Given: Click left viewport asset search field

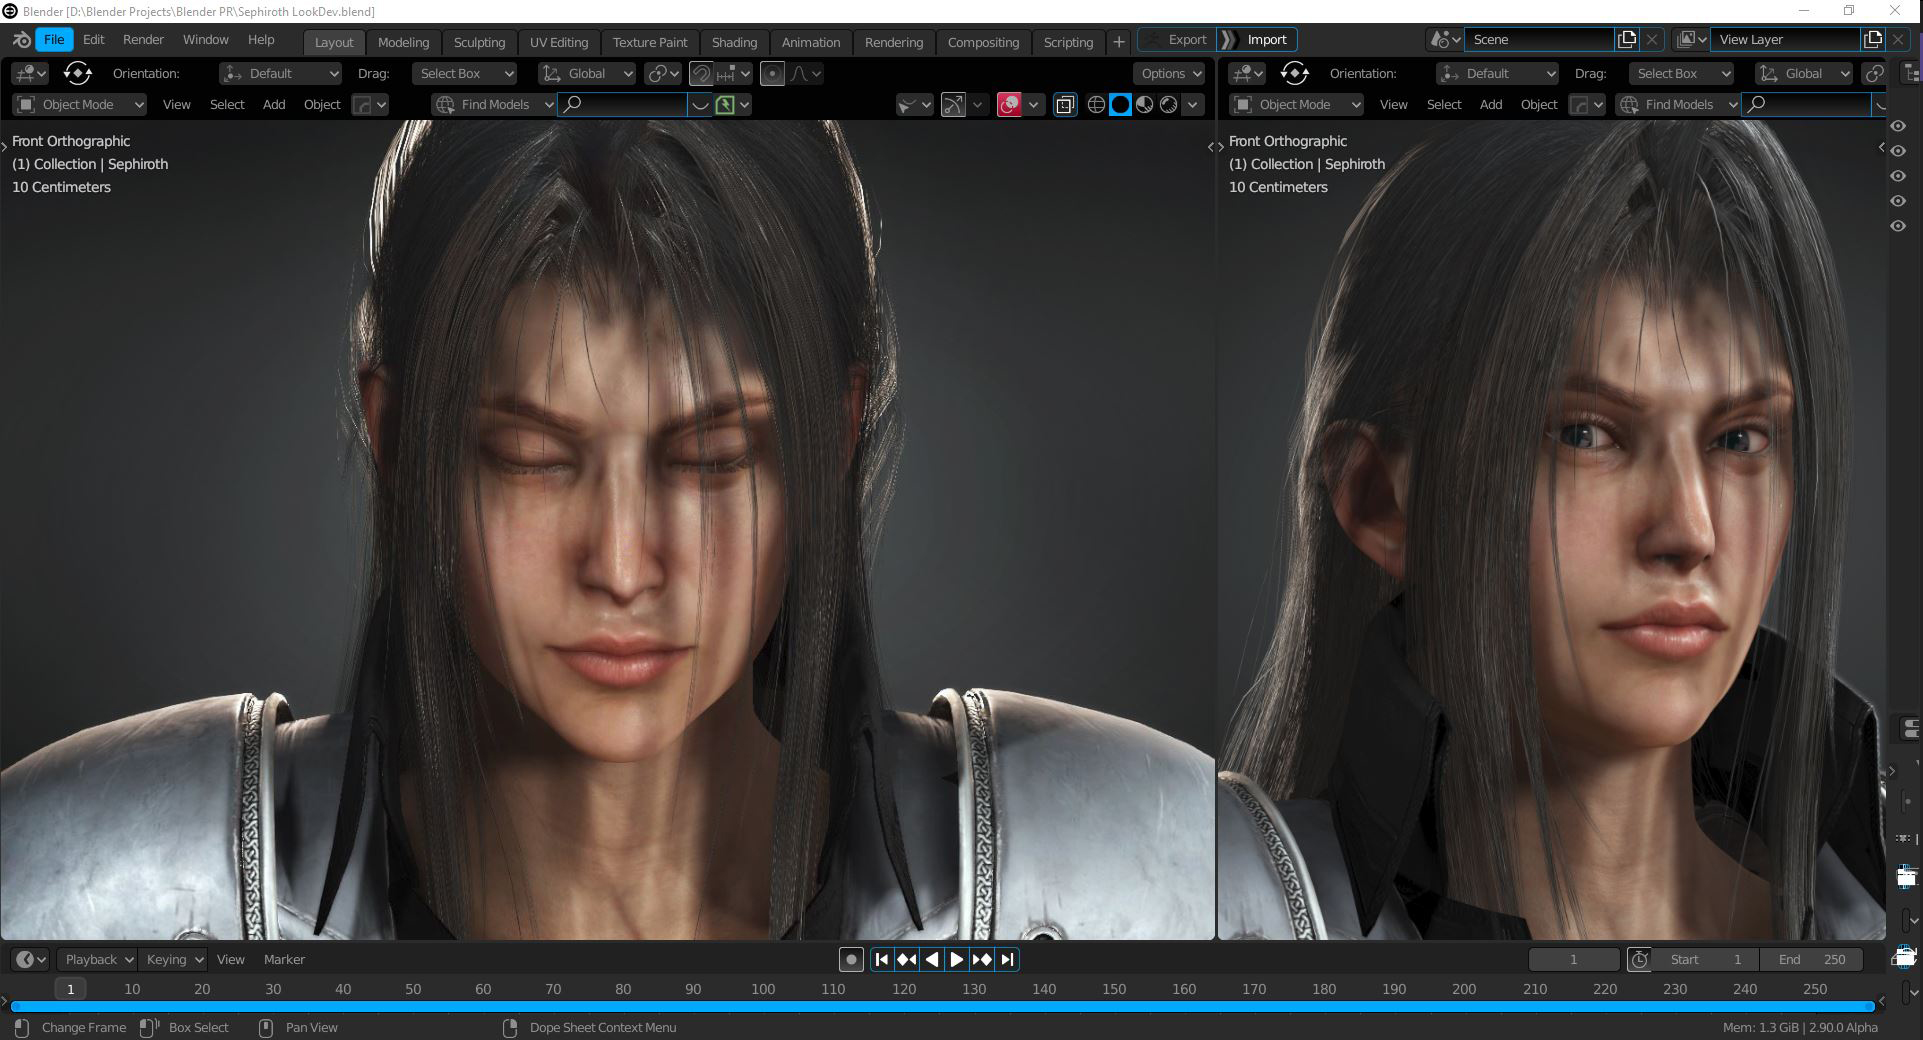Looking at the screenshot, I should point(622,105).
